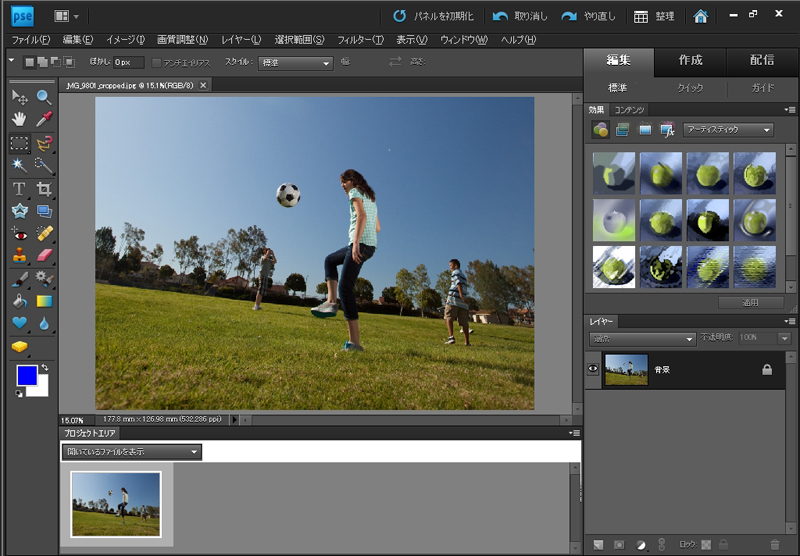Switch to the 作成 tab
The height and width of the screenshot is (556, 800).
click(x=690, y=60)
